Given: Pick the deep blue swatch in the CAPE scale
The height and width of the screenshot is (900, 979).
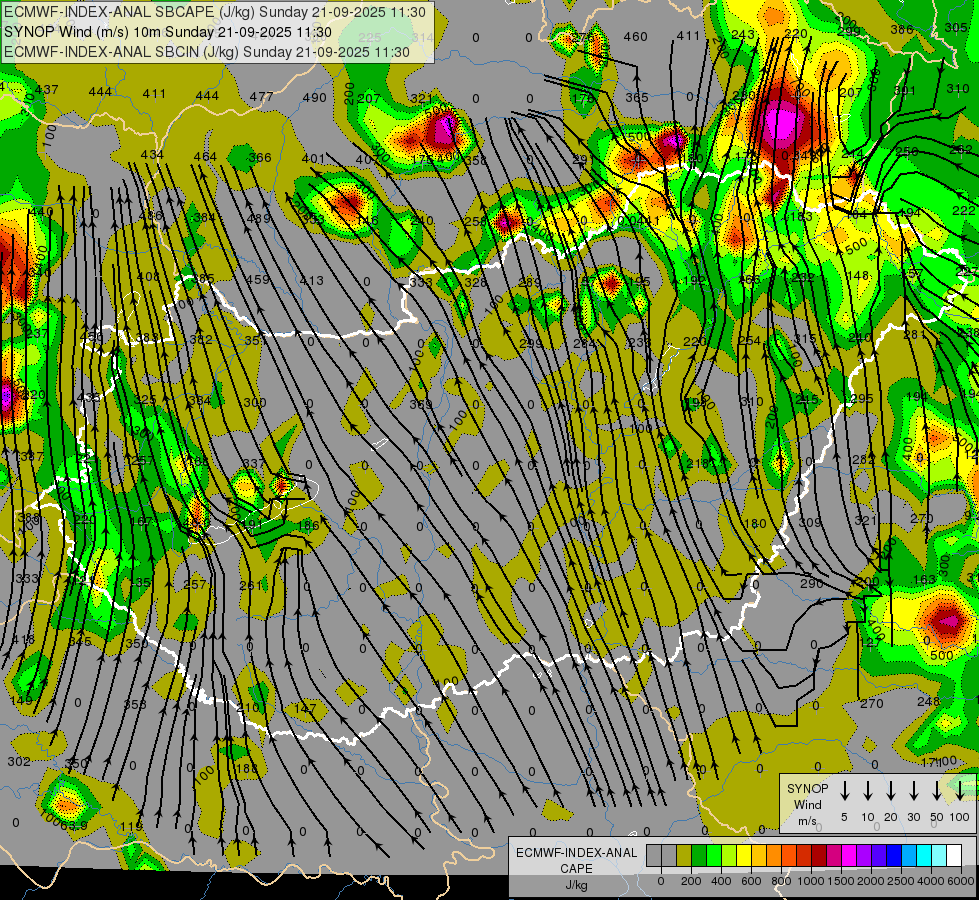Looking at the screenshot, I should pyautogui.click(x=893, y=856).
